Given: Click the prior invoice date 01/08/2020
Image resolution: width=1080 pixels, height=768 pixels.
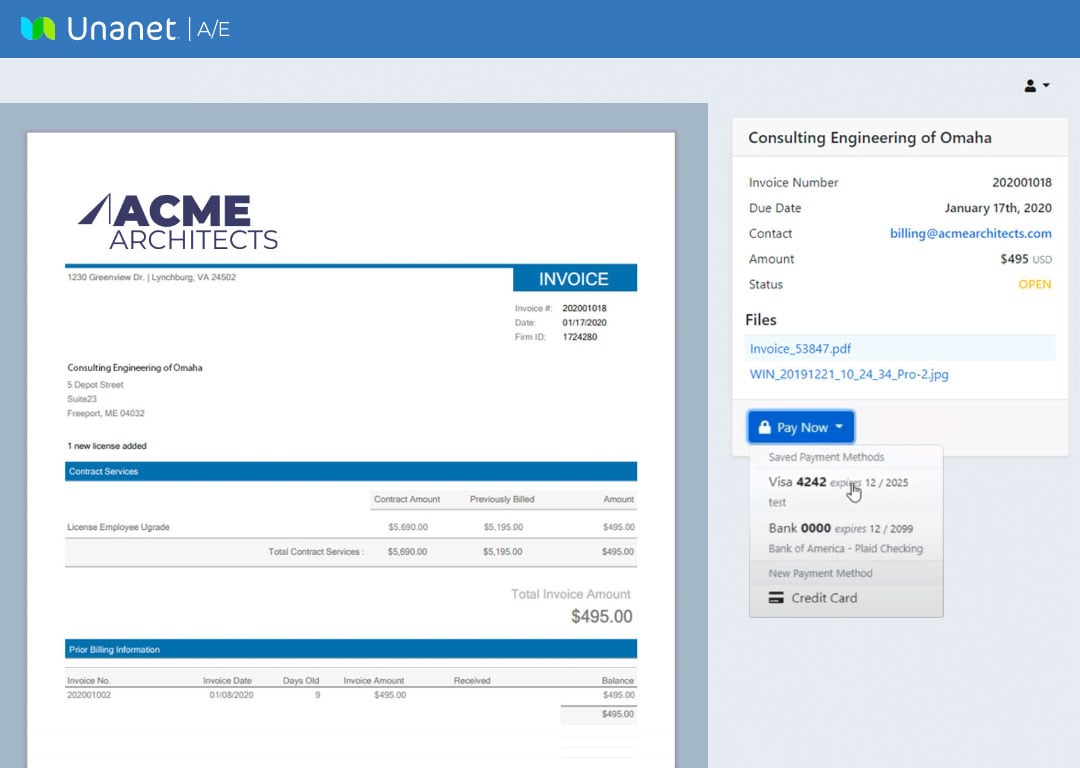Looking at the screenshot, I should 231,695.
